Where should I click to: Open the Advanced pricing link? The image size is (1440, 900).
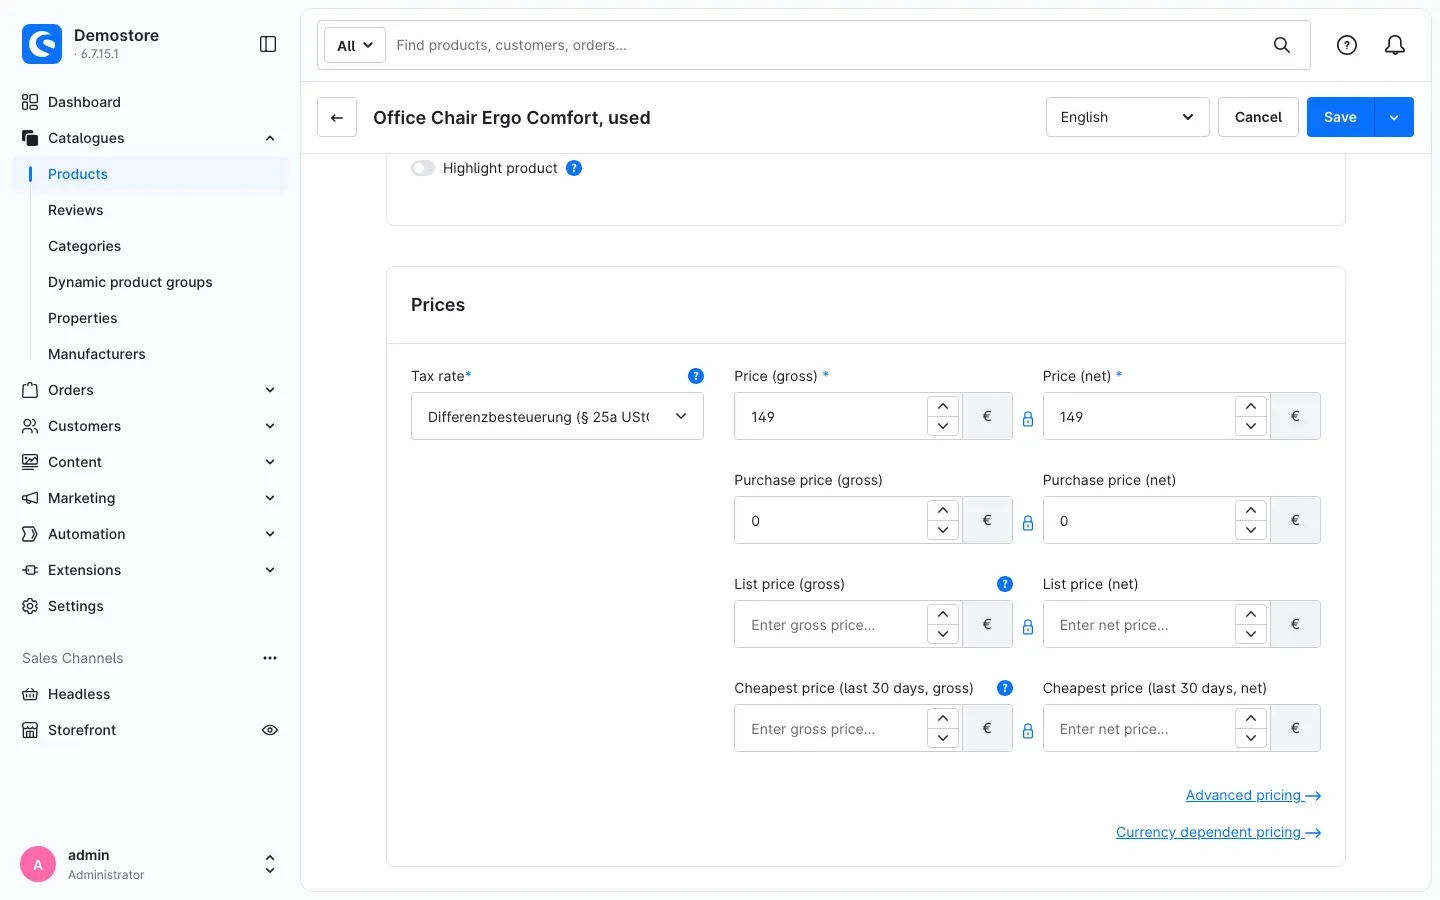(1253, 795)
